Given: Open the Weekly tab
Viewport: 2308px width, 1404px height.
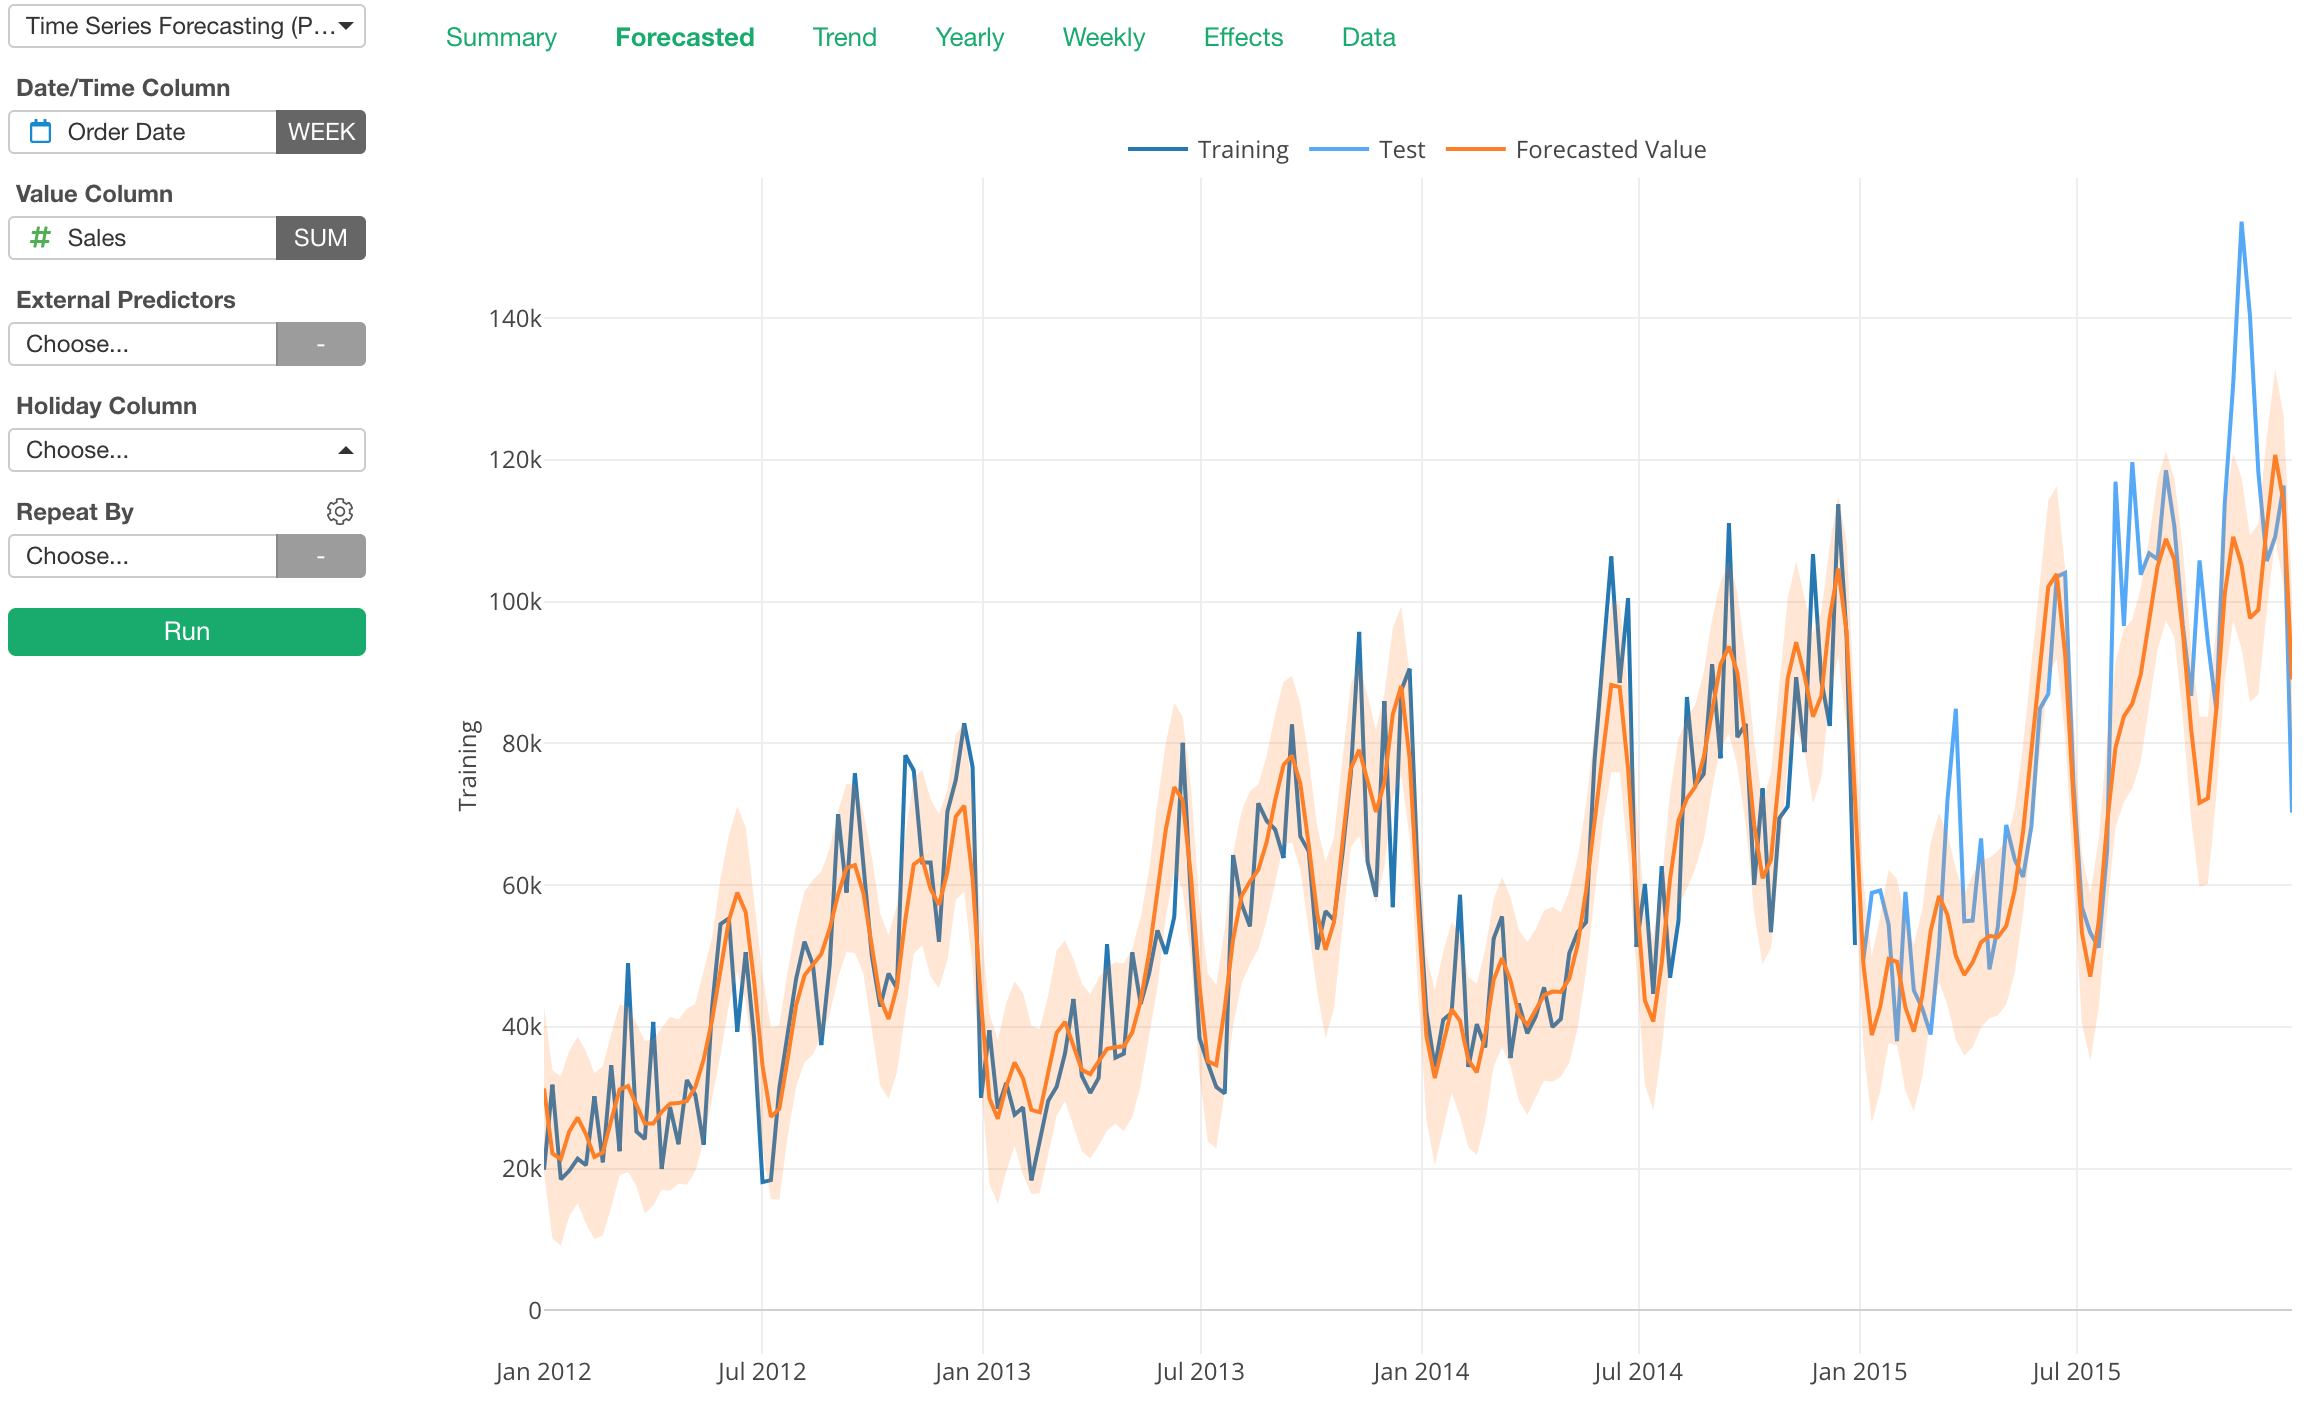Looking at the screenshot, I should tap(1103, 38).
